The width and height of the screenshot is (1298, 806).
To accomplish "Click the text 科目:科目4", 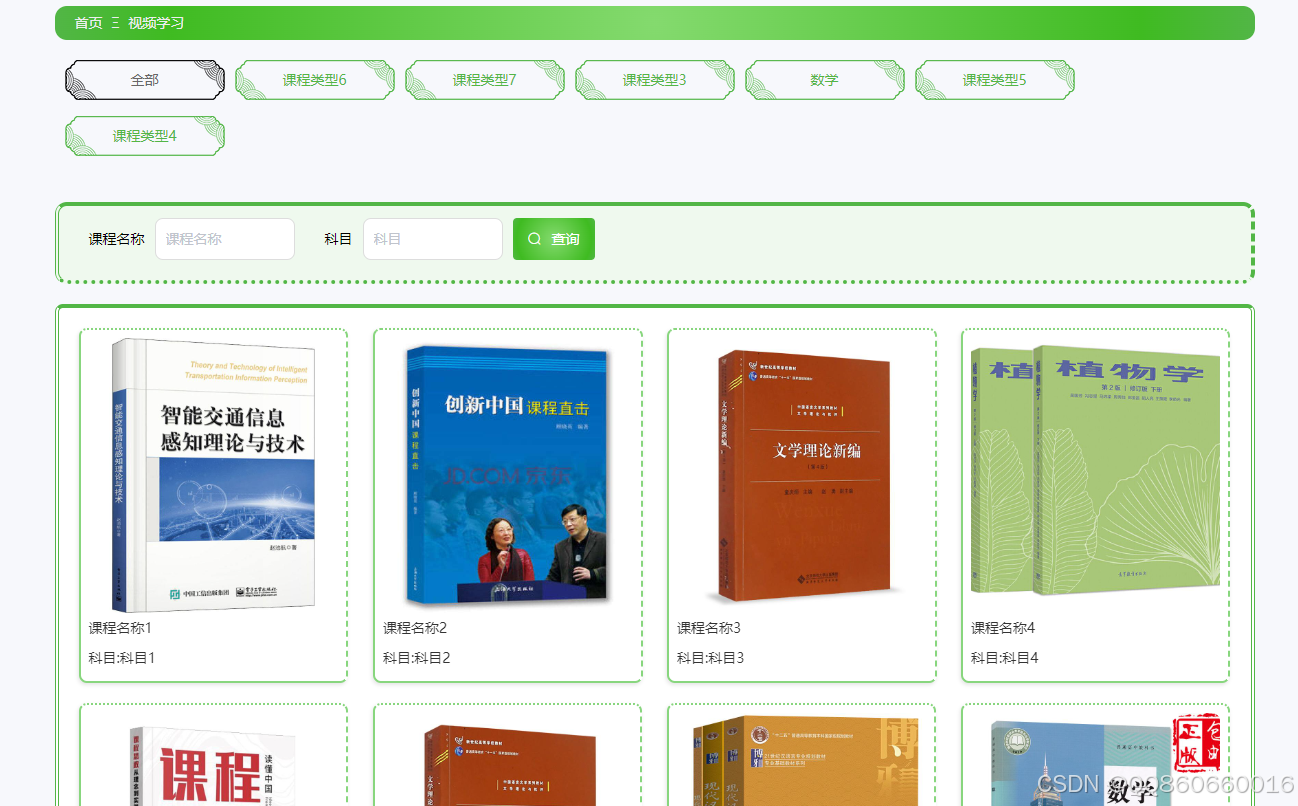I will pos(1004,658).
